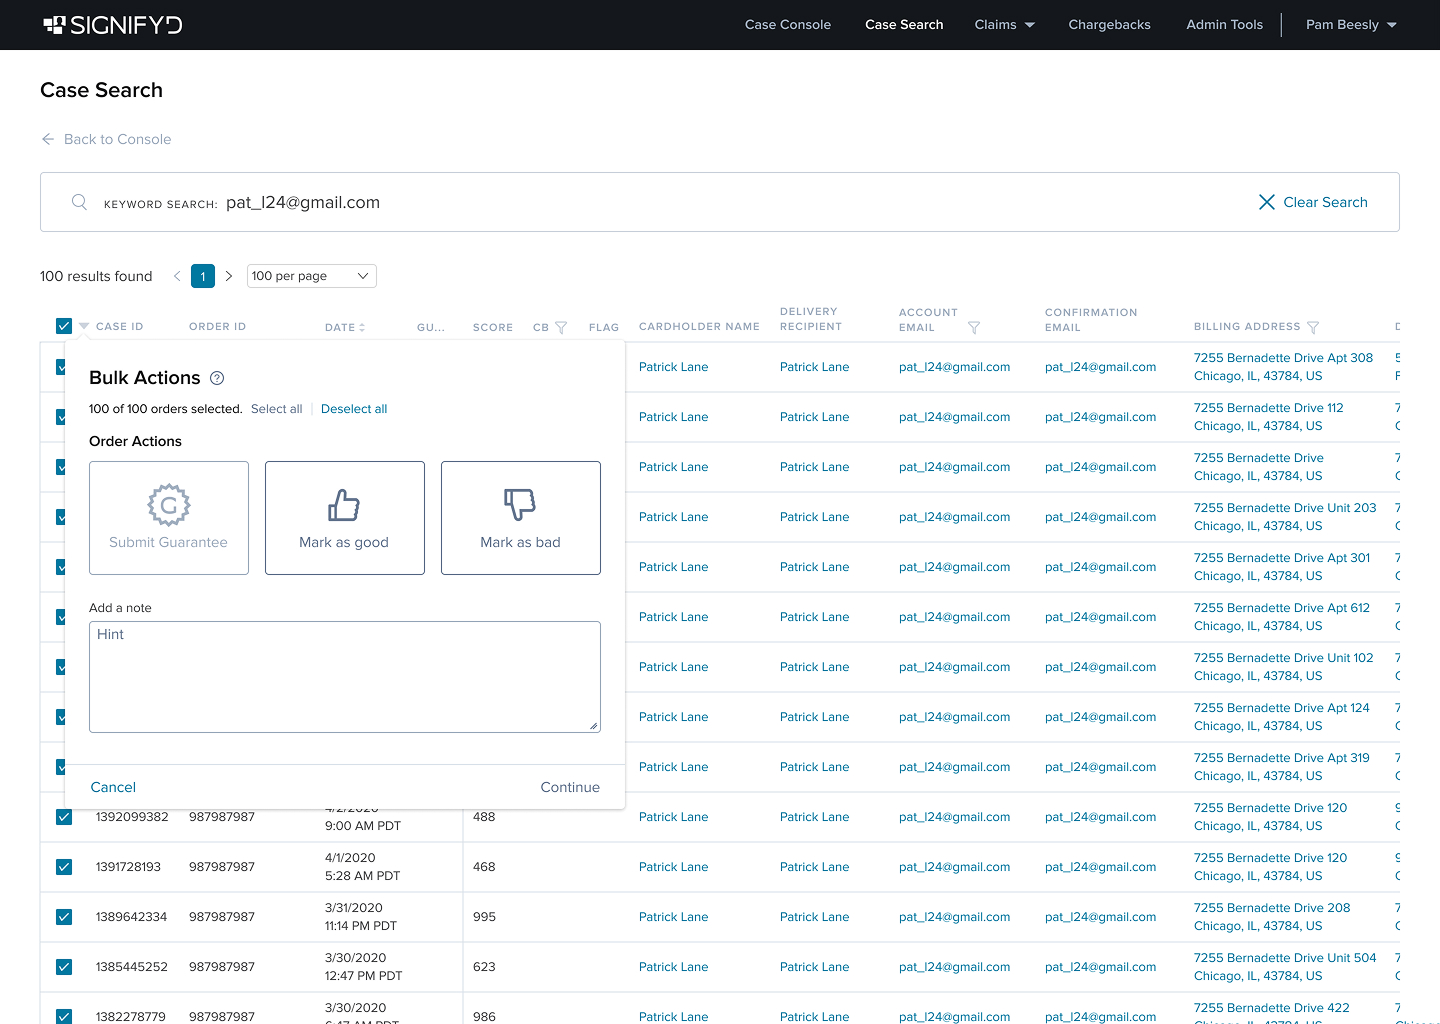
Task: Toggle the bulk actions caret next to the header checkbox
Action: 84,326
